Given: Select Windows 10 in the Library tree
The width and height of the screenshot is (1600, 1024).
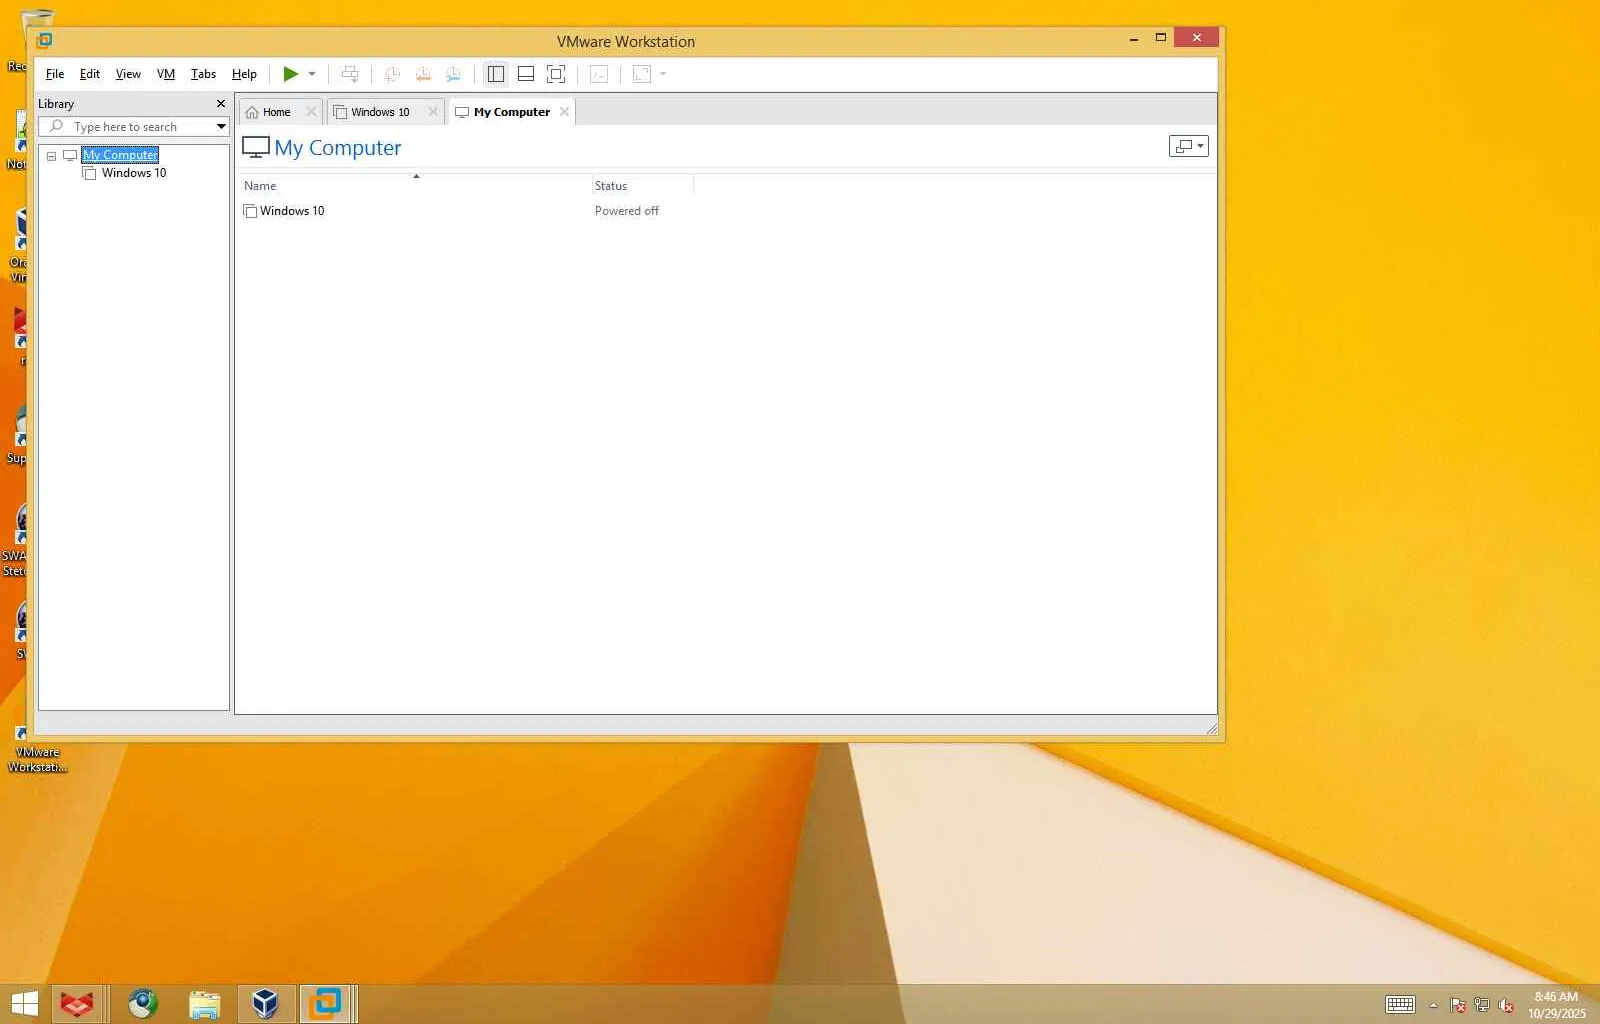Looking at the screenshot, I should (134, 173).
